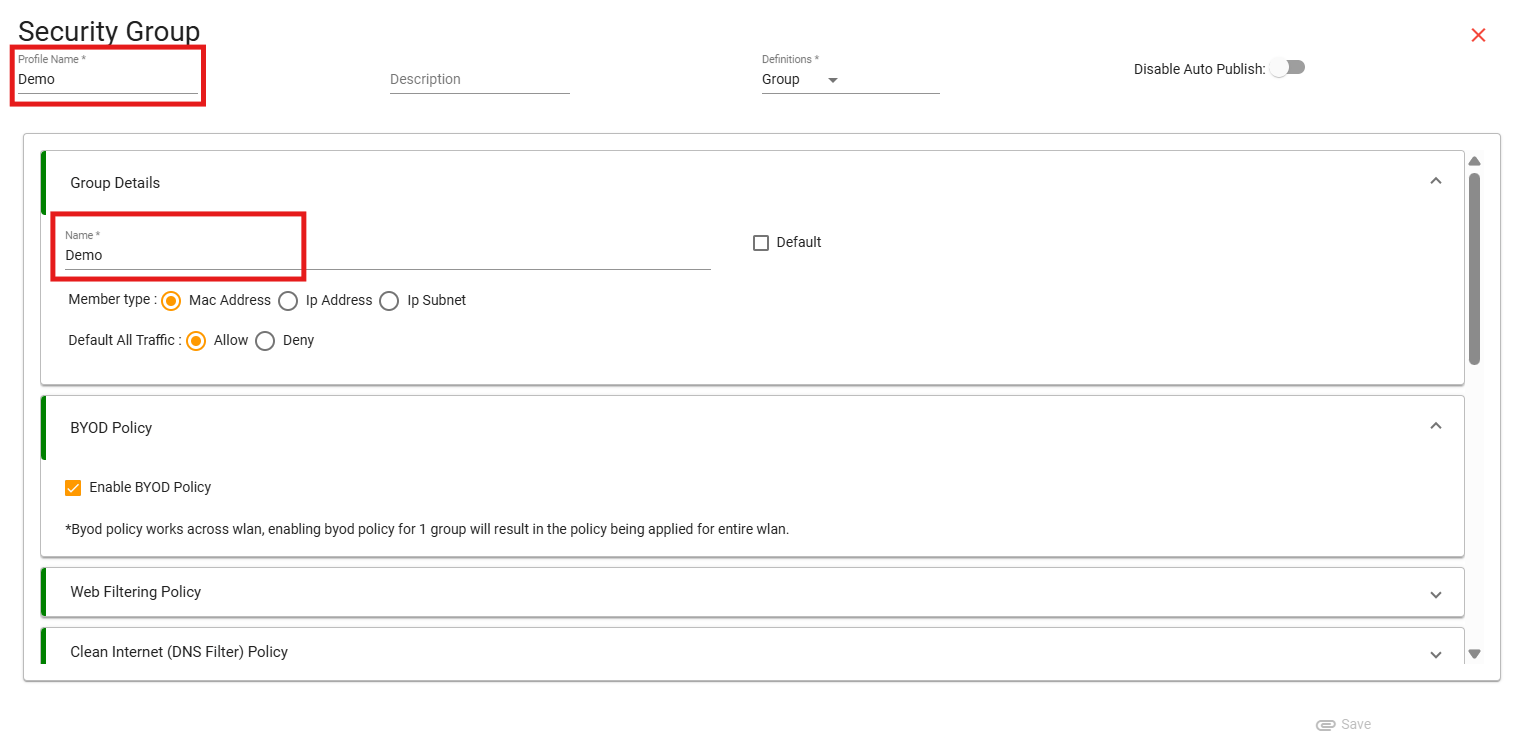This screenshot has width=1522, height=747.
Task: Click the Default All Traffic label
Action: coord(125,340)
